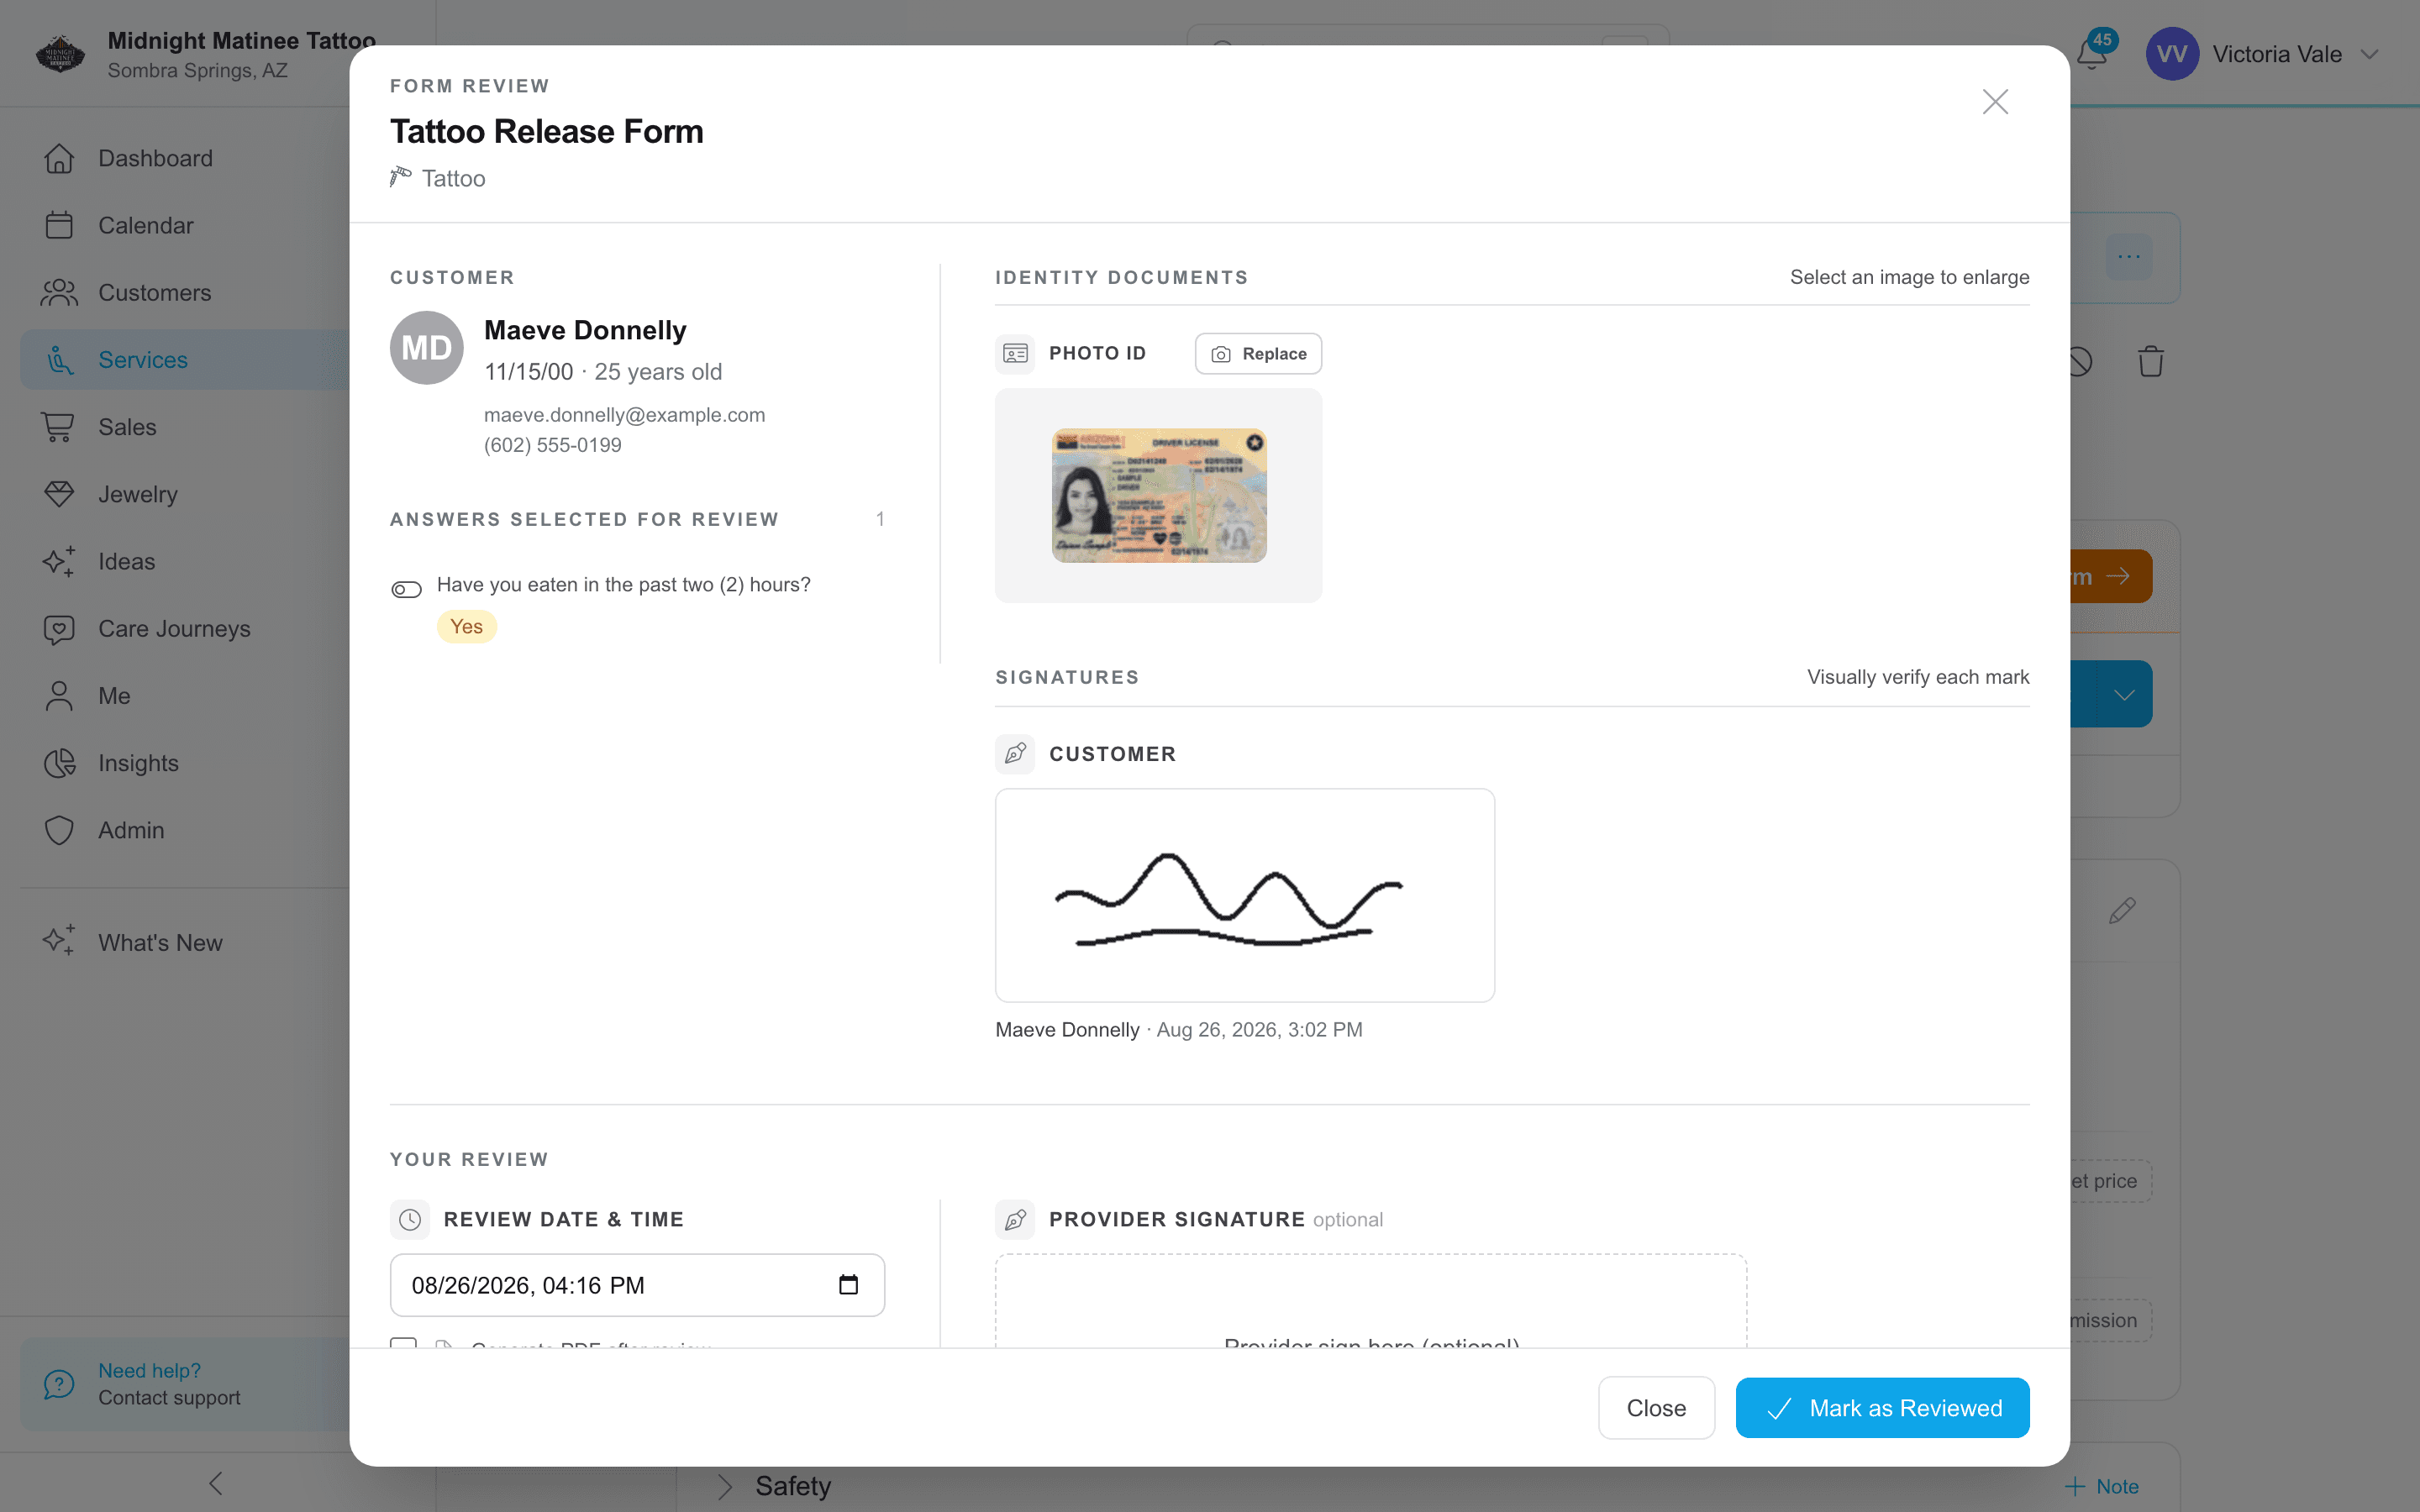Click the Sombra Springs, AZ location text
This screenshot has width=2420, height=1512.
(x=198, y=71)
